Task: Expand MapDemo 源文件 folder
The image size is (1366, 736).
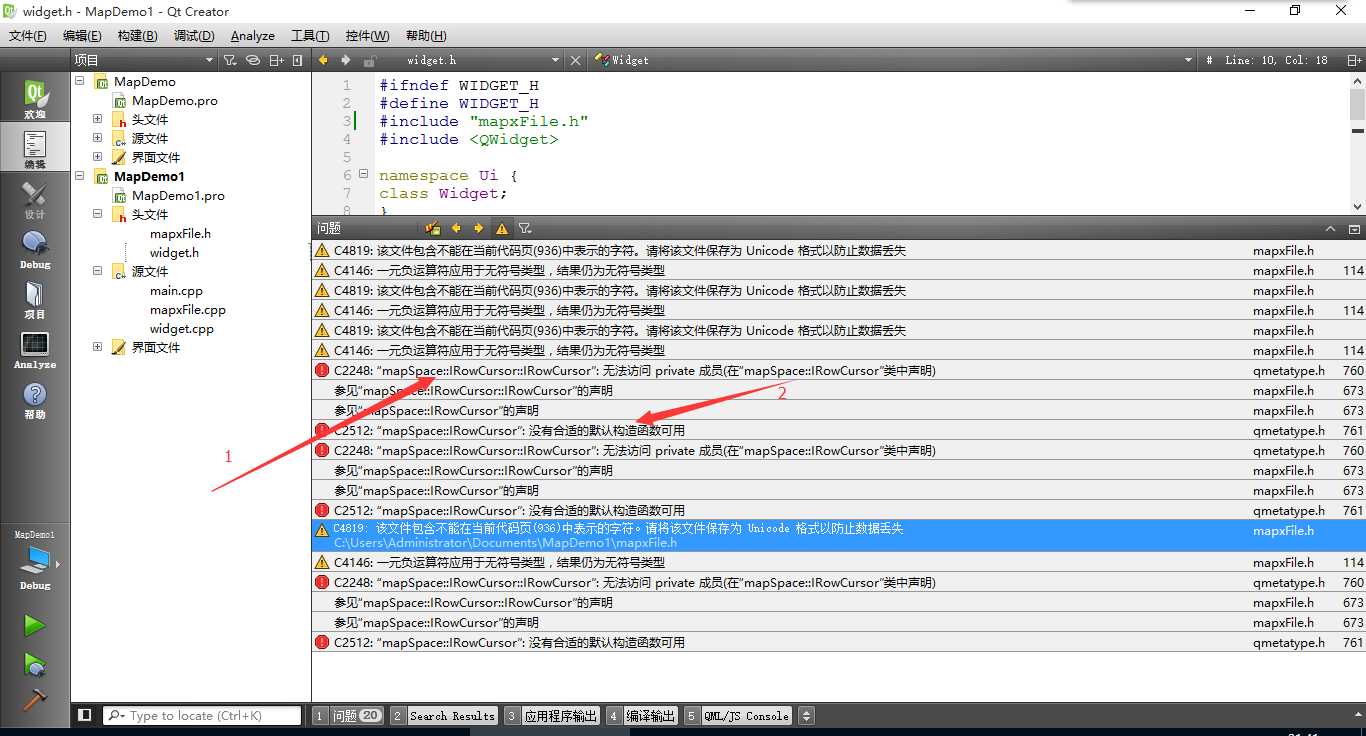Action: click(x=97, y=138)
